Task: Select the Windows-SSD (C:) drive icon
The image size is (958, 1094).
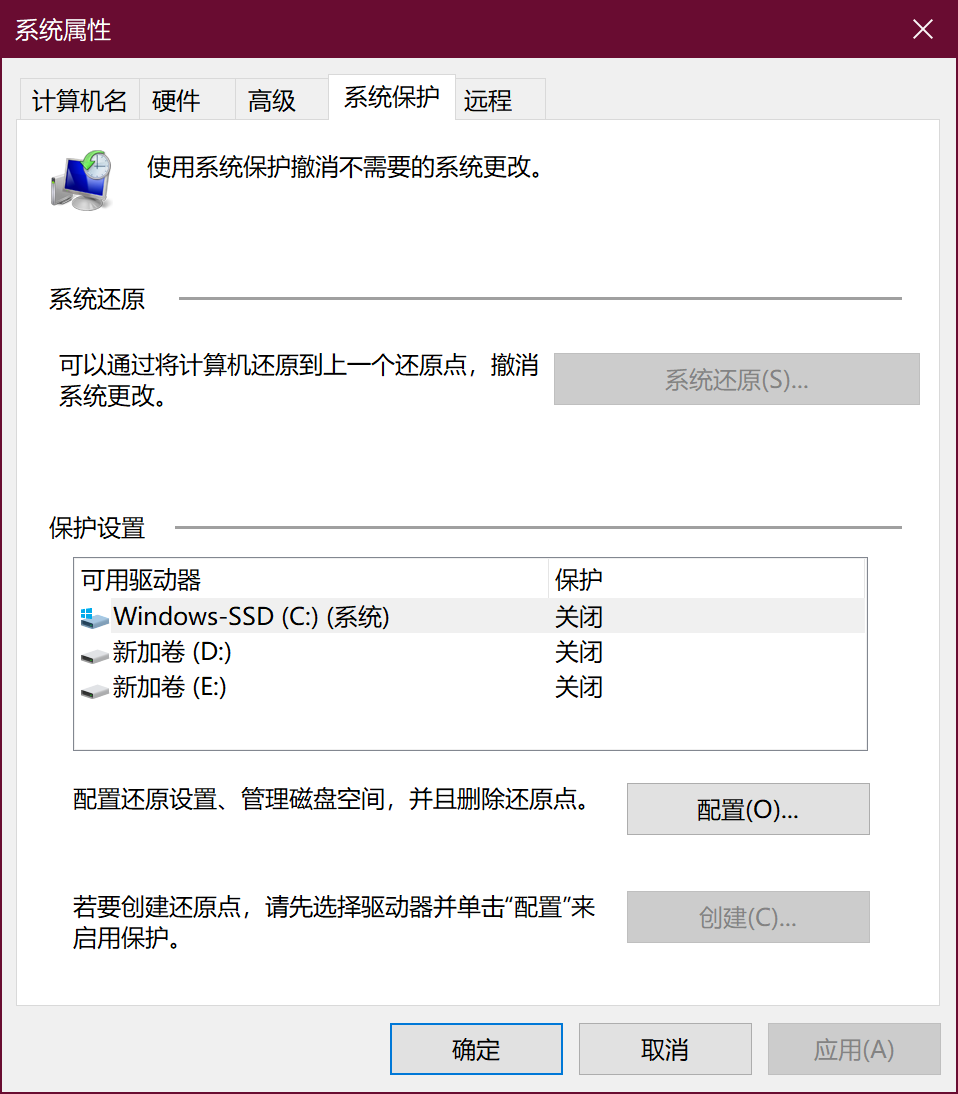Action: (94, 617)
